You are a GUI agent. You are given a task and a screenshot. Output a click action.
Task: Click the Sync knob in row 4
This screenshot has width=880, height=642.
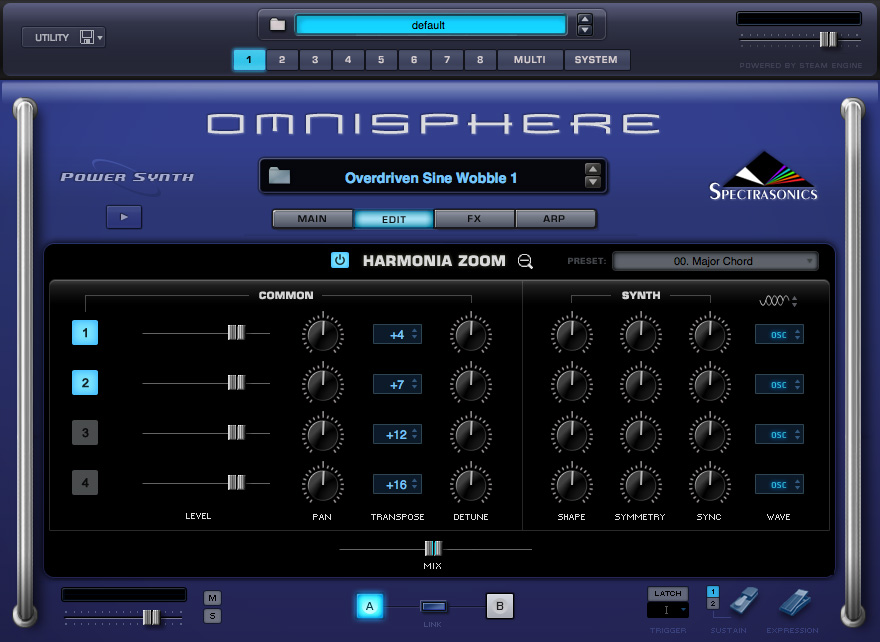(x=709, y=484)
